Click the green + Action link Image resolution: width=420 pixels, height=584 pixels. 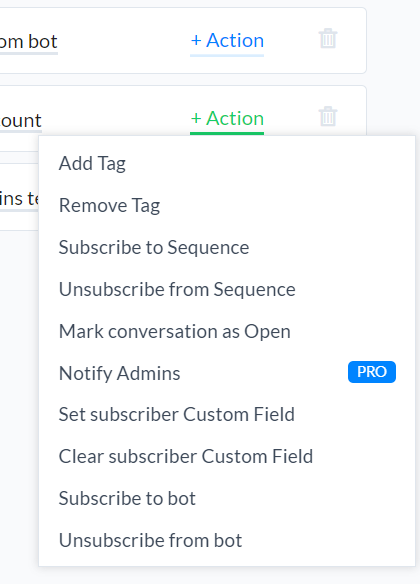(227, 118)
